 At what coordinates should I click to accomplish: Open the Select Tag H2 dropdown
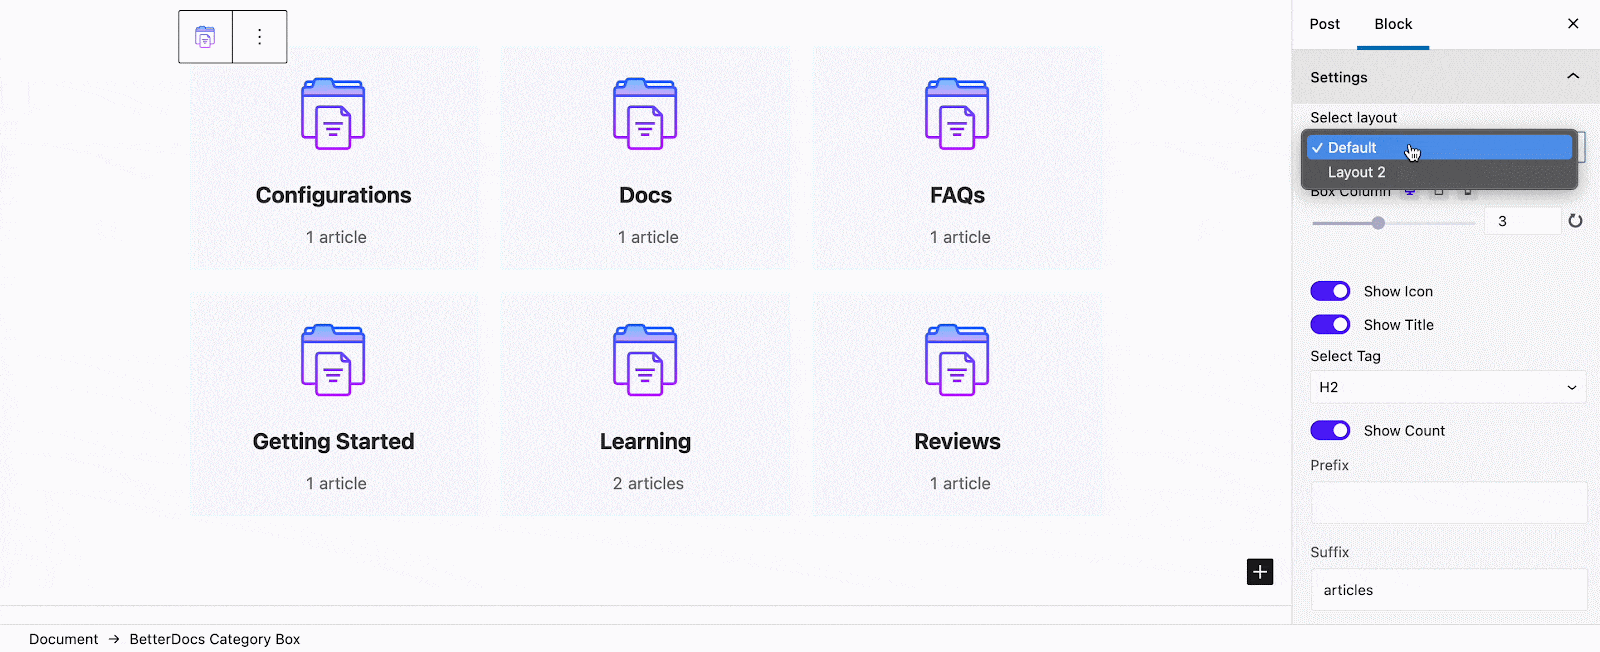[1448, 387]
